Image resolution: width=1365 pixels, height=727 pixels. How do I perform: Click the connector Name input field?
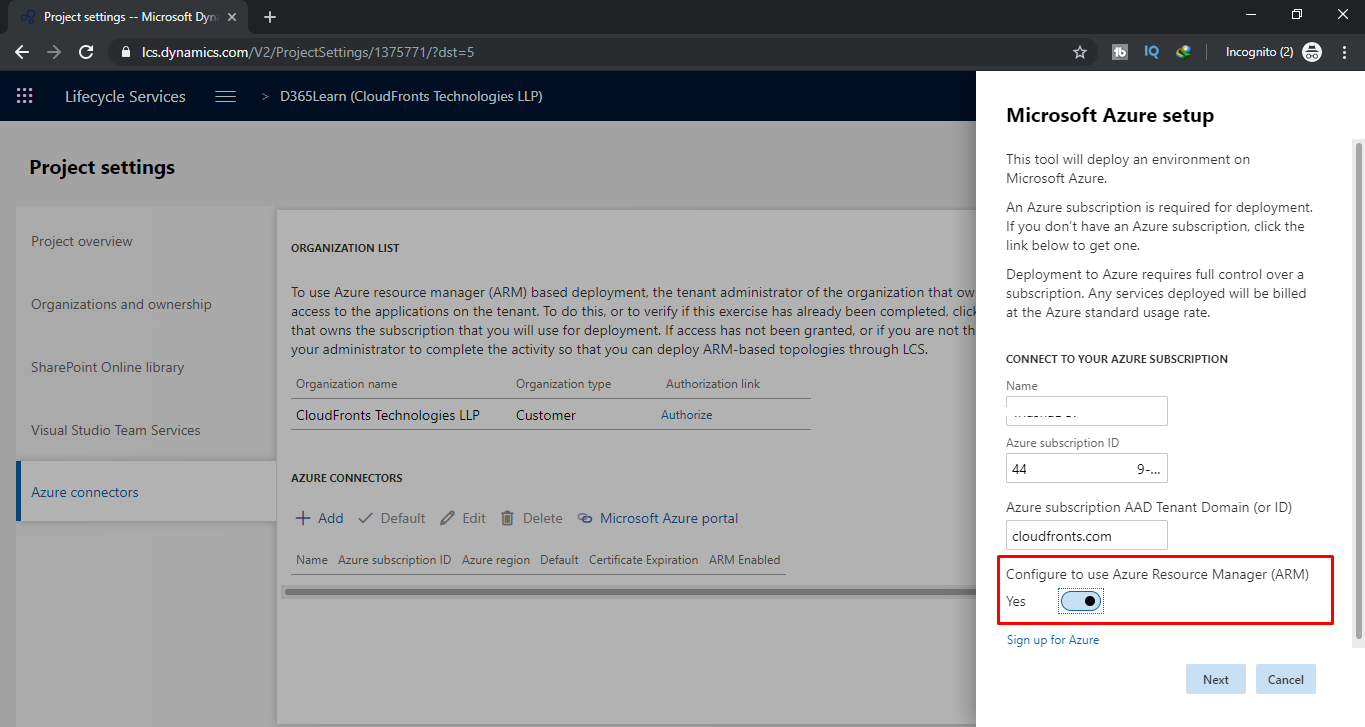click(1087, 411)
